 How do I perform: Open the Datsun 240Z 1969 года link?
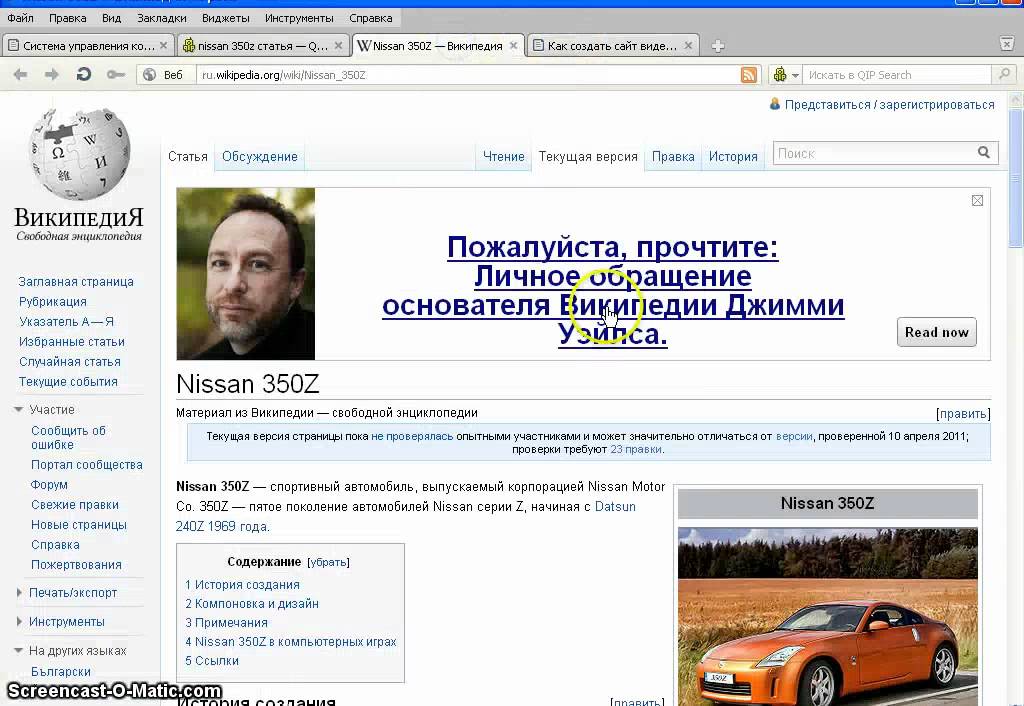(x=406, y=517)
